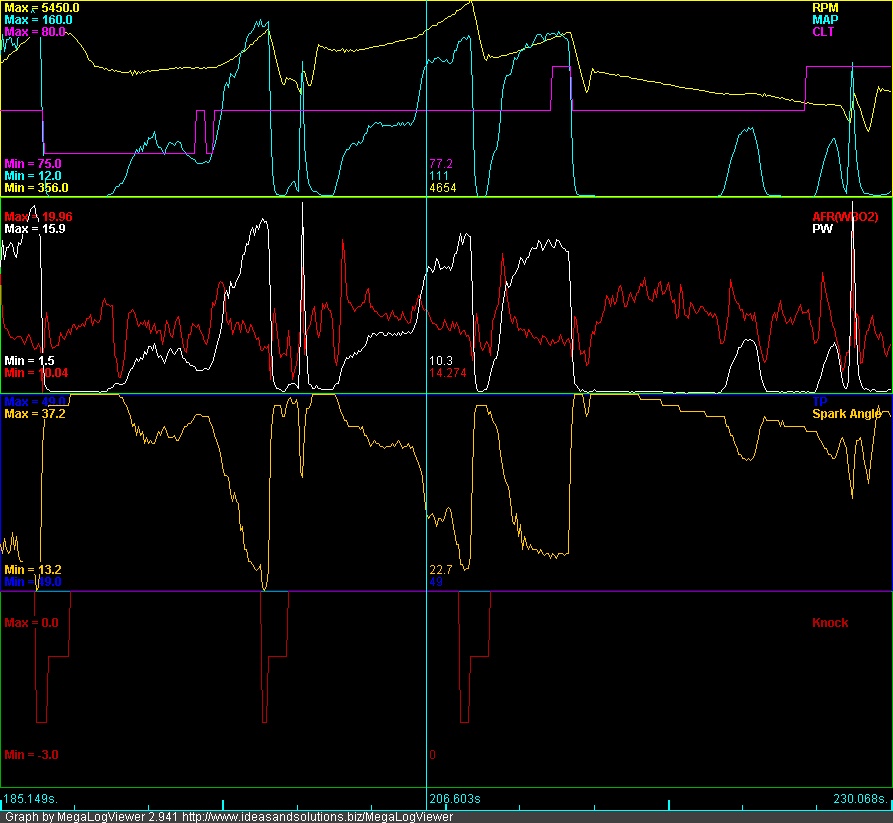
Task: Click the MAP legend label
Action: pos(825,20)
